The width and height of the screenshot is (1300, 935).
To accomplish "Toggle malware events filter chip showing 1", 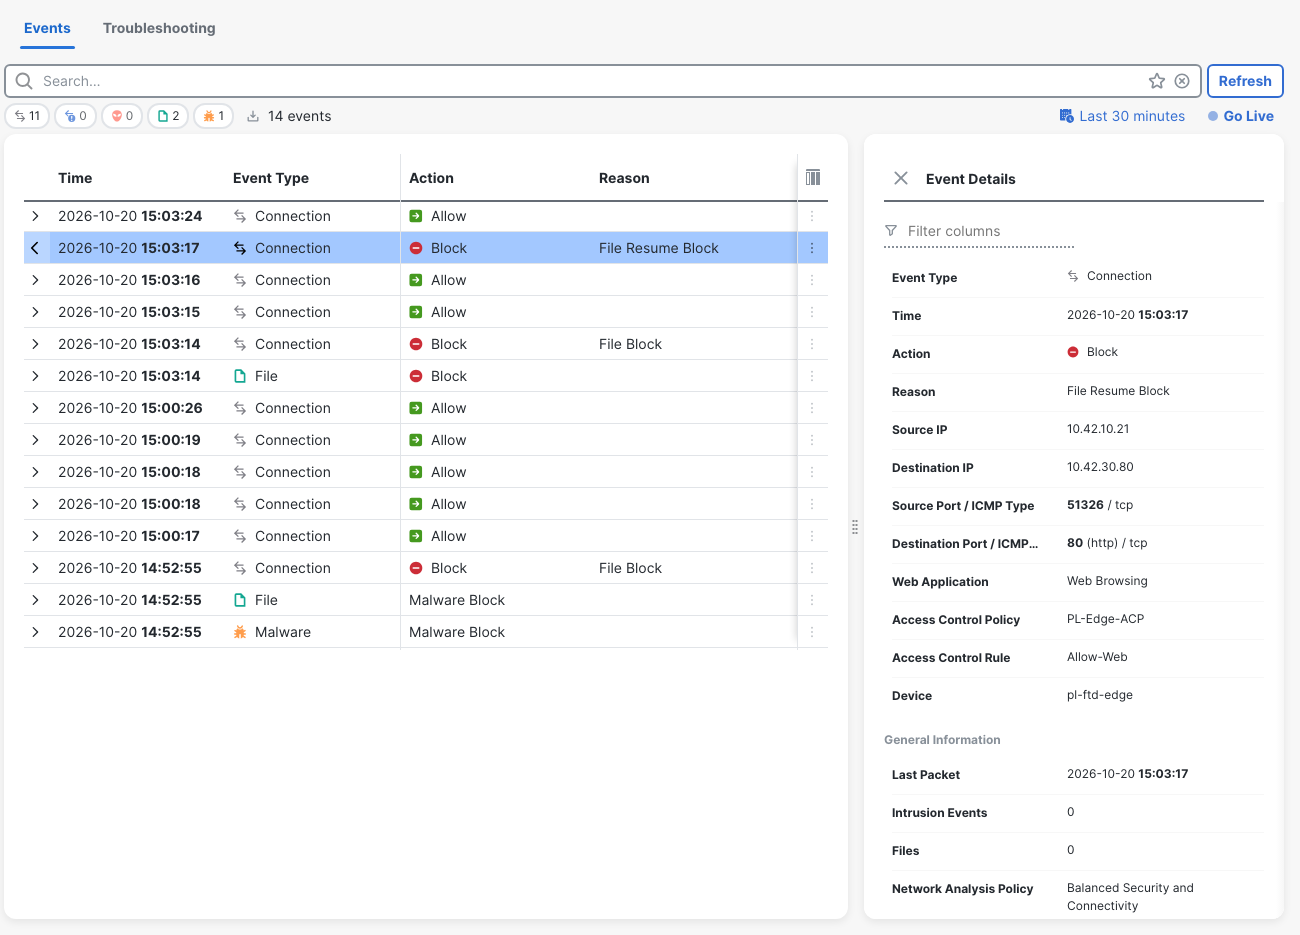I will point(213,116).
